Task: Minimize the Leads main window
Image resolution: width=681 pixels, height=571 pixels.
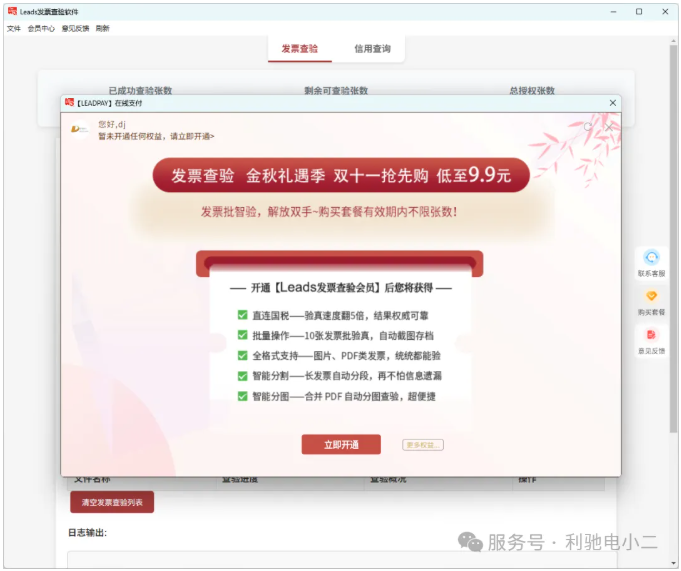Action: 613,12
